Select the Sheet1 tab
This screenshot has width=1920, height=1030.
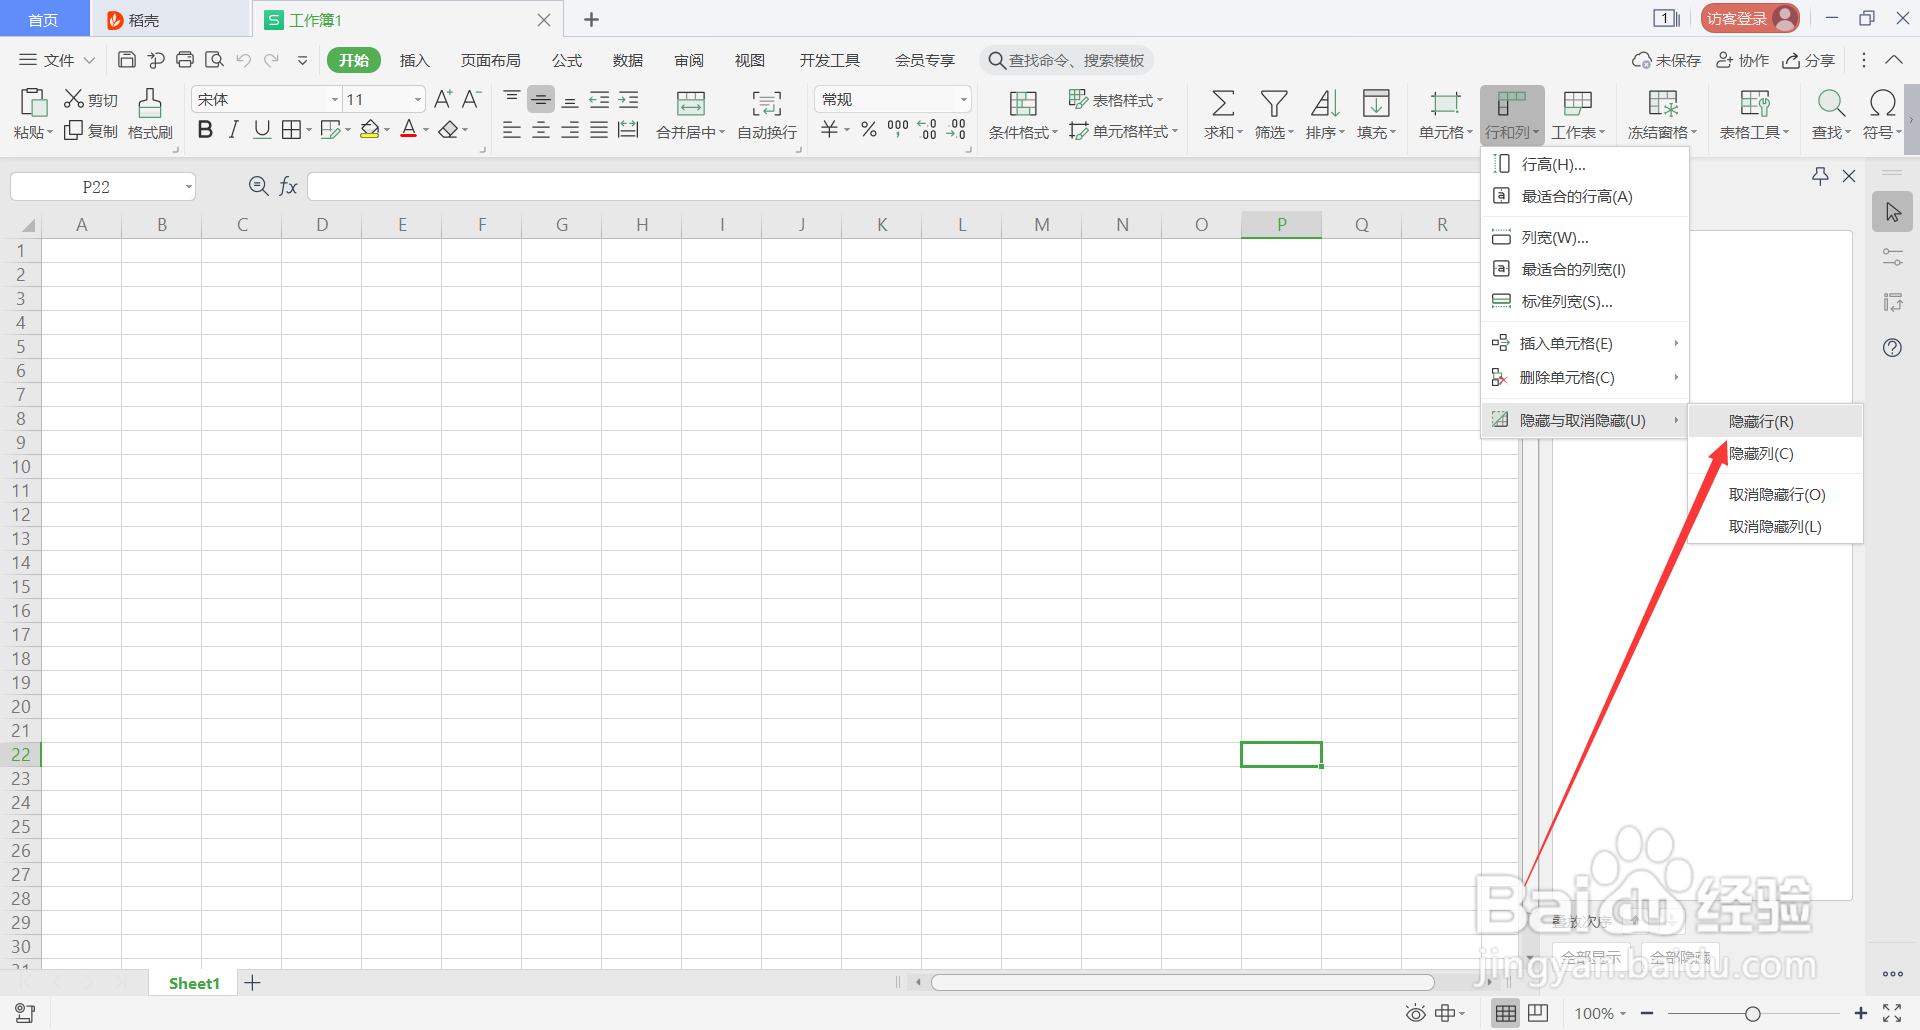194,983
